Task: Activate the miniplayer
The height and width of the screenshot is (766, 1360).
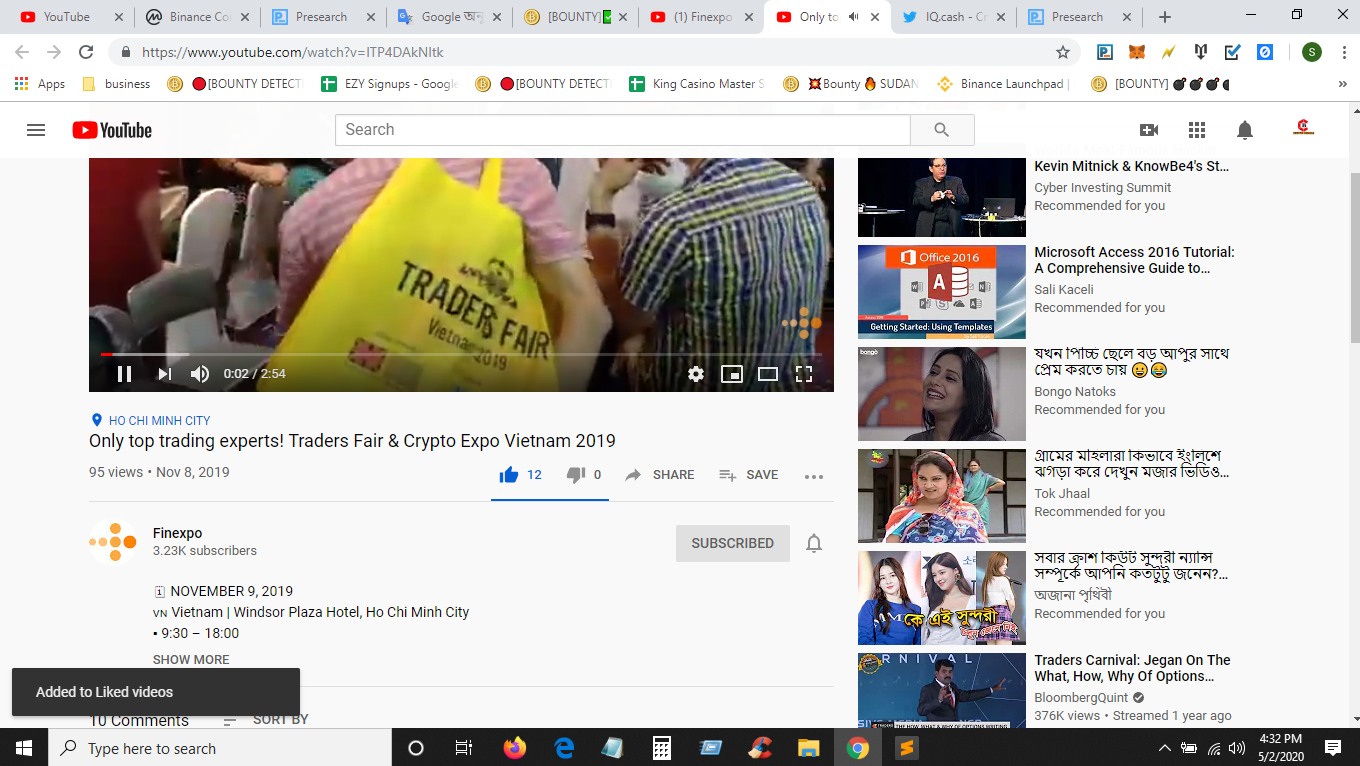Action: click(732, 374)
